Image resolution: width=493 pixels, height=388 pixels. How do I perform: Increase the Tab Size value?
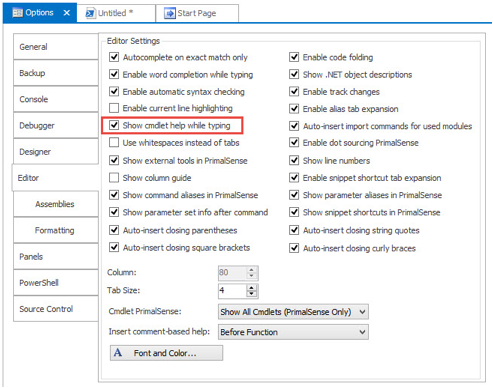coord(252,288)
